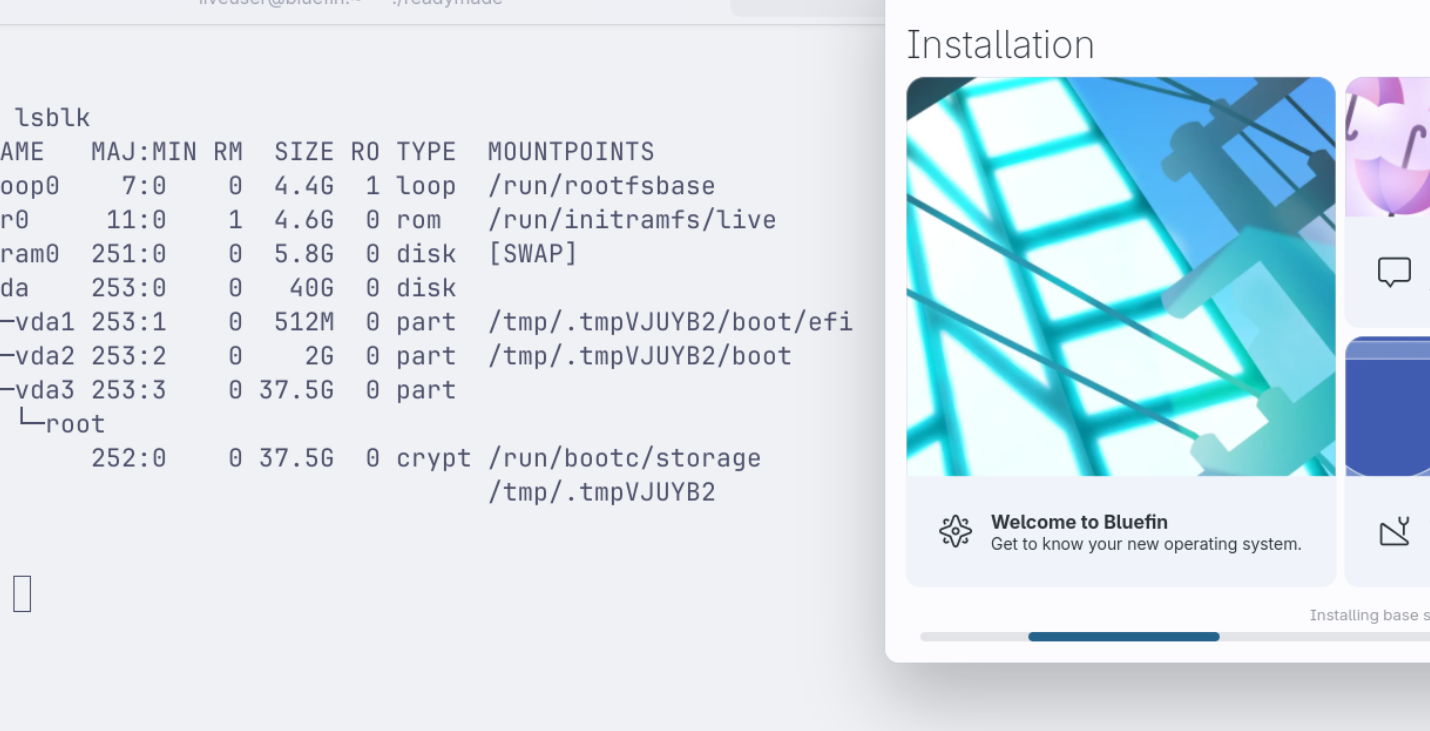Viewport: 1430px width, 731px height.
Task: Click the crossed-out plant icon
Action: click(x=1394, y=531)
